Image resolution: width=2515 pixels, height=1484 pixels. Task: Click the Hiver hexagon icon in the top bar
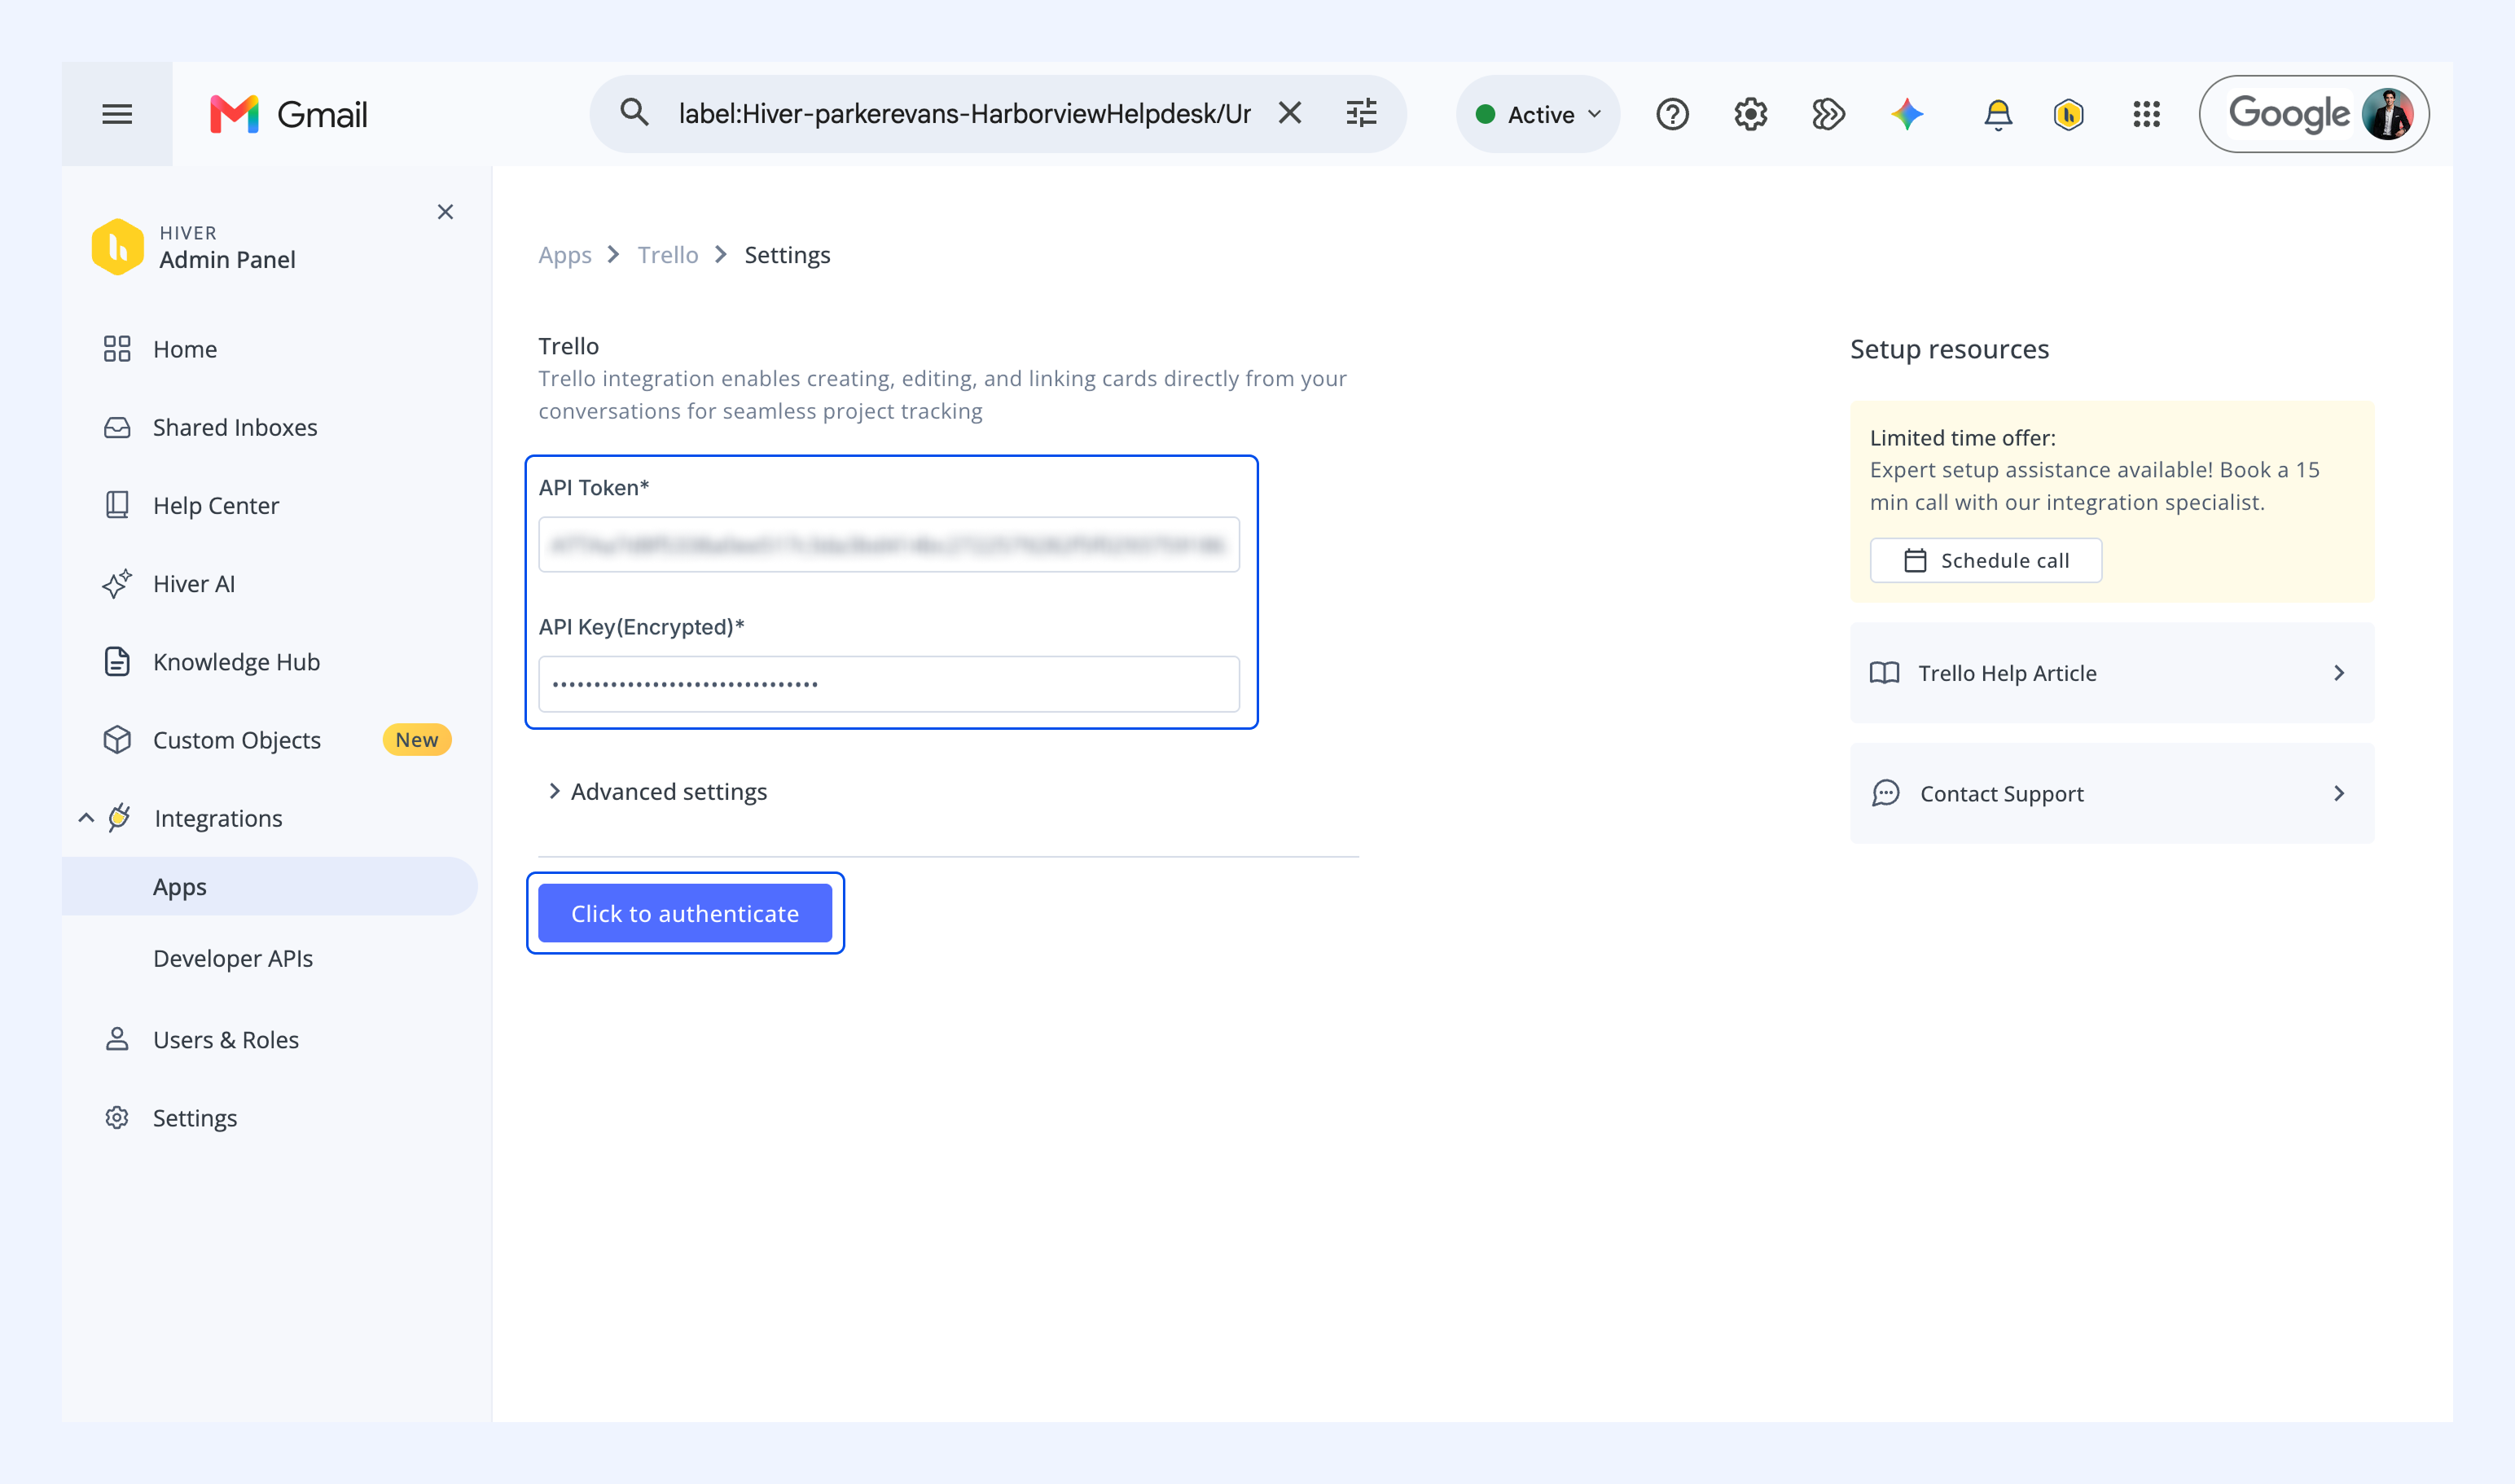coord(2068,115)
